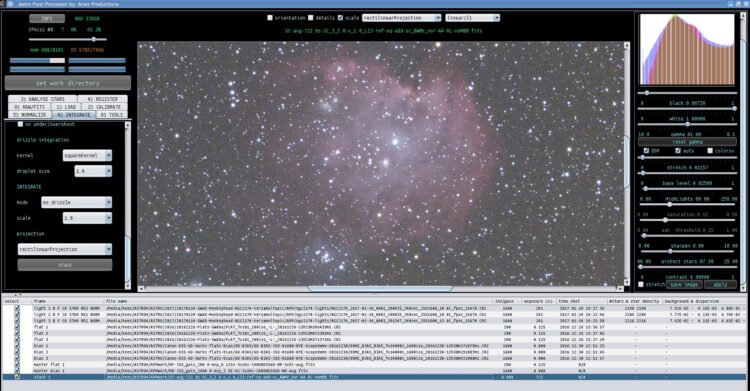
Task: Click the left panel scroll-down arrow
Action: 128,286
